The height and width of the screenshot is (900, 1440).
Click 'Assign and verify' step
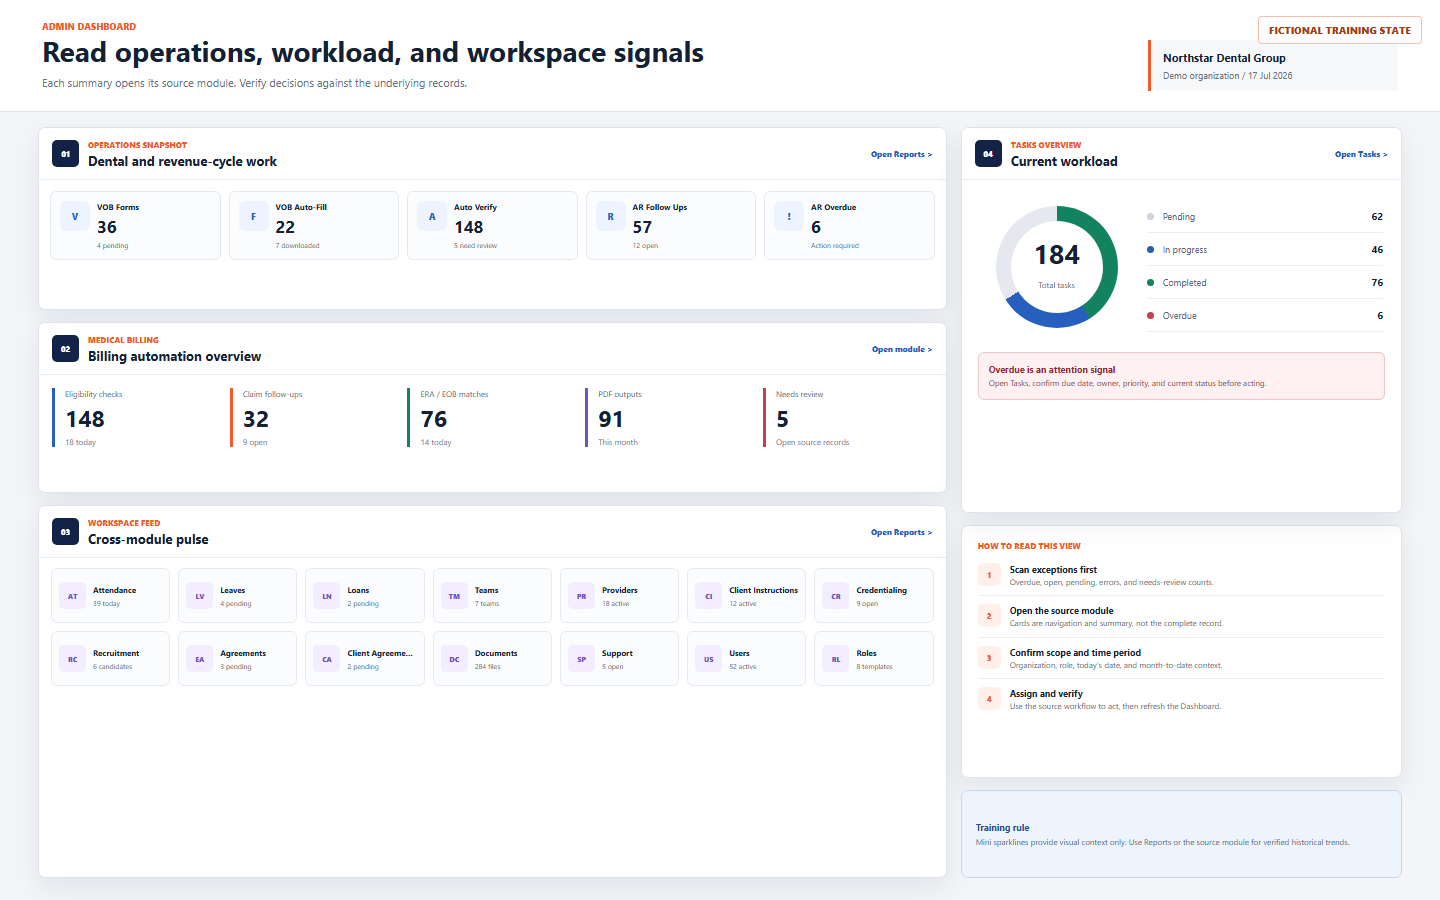[x=1181, y=699]
